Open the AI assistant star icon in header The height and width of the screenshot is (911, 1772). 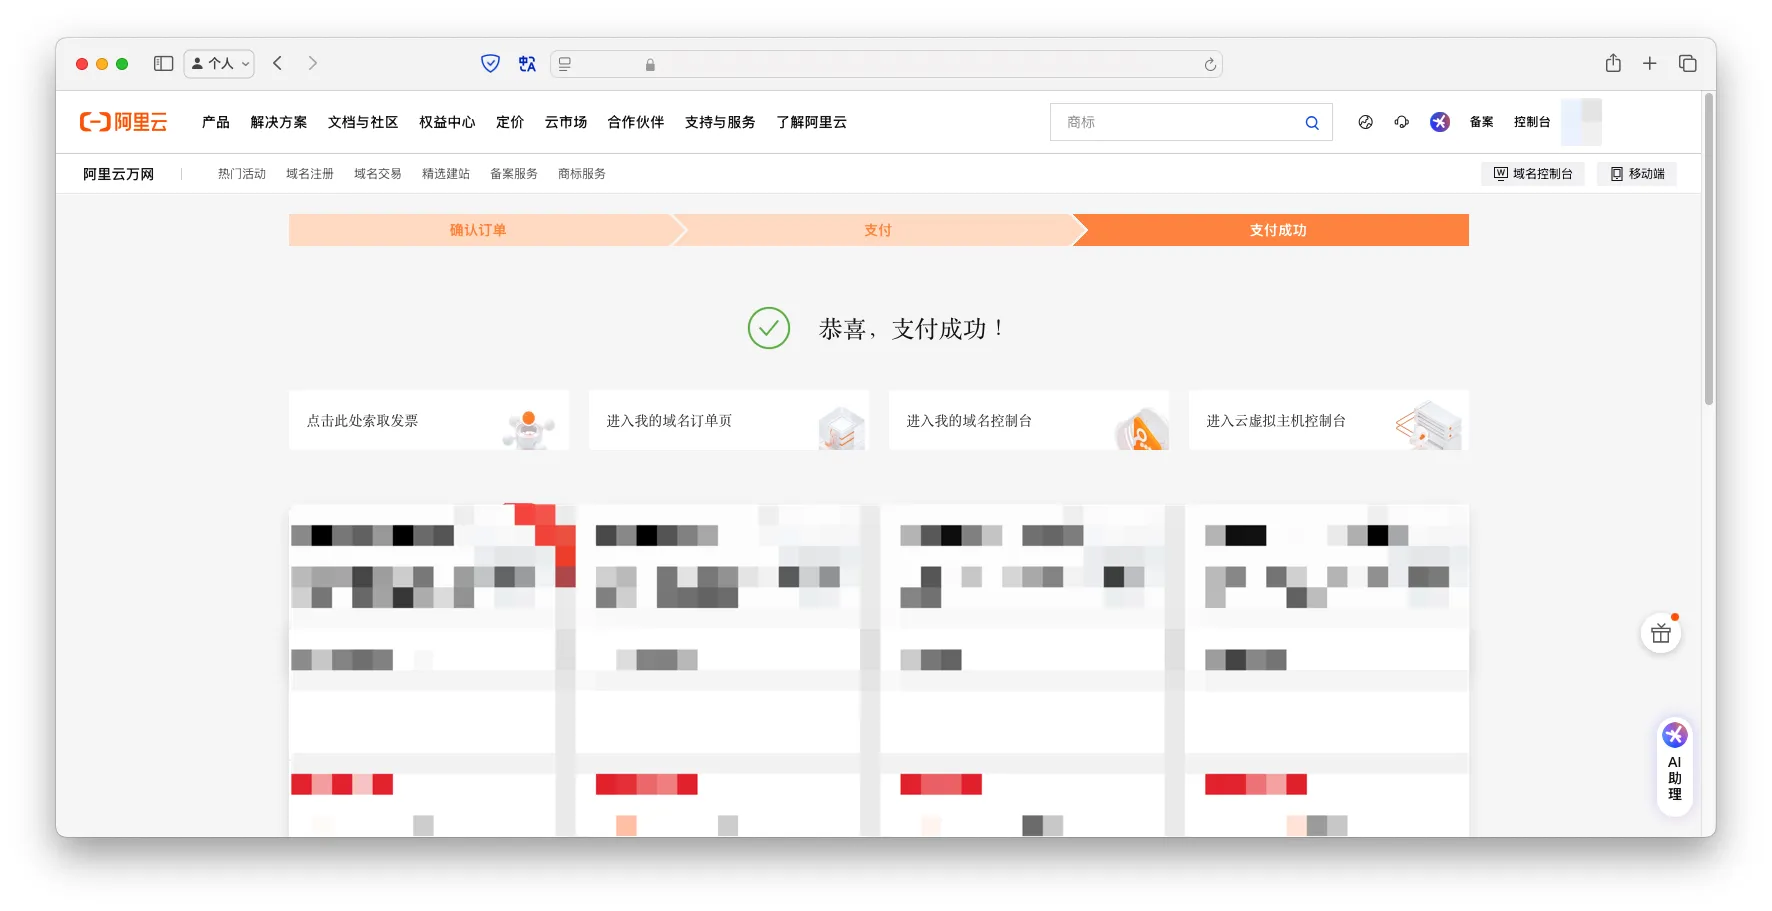[x=1439, y=122]
